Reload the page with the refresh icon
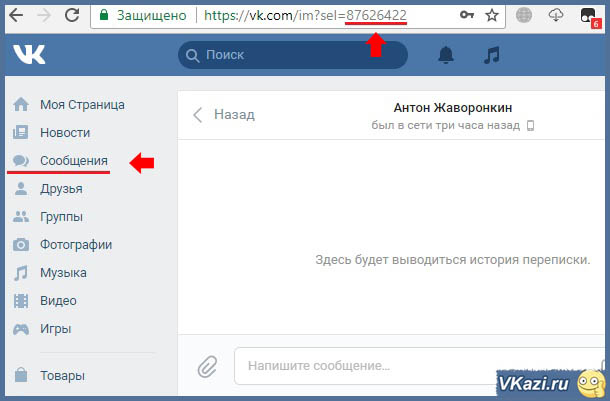610x401 pixels. point(72,15)
